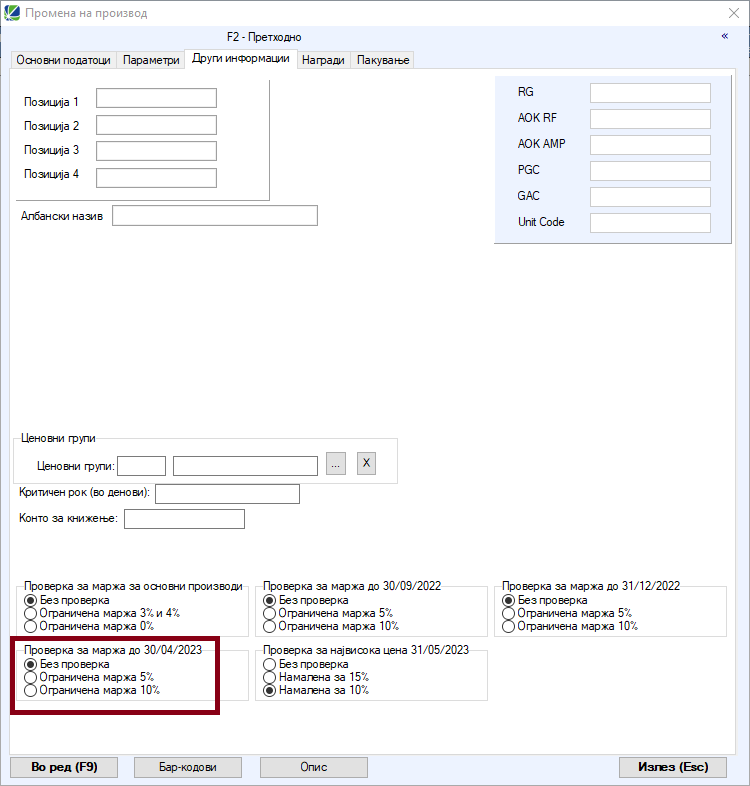Click the Опис button

coord(314,767)
